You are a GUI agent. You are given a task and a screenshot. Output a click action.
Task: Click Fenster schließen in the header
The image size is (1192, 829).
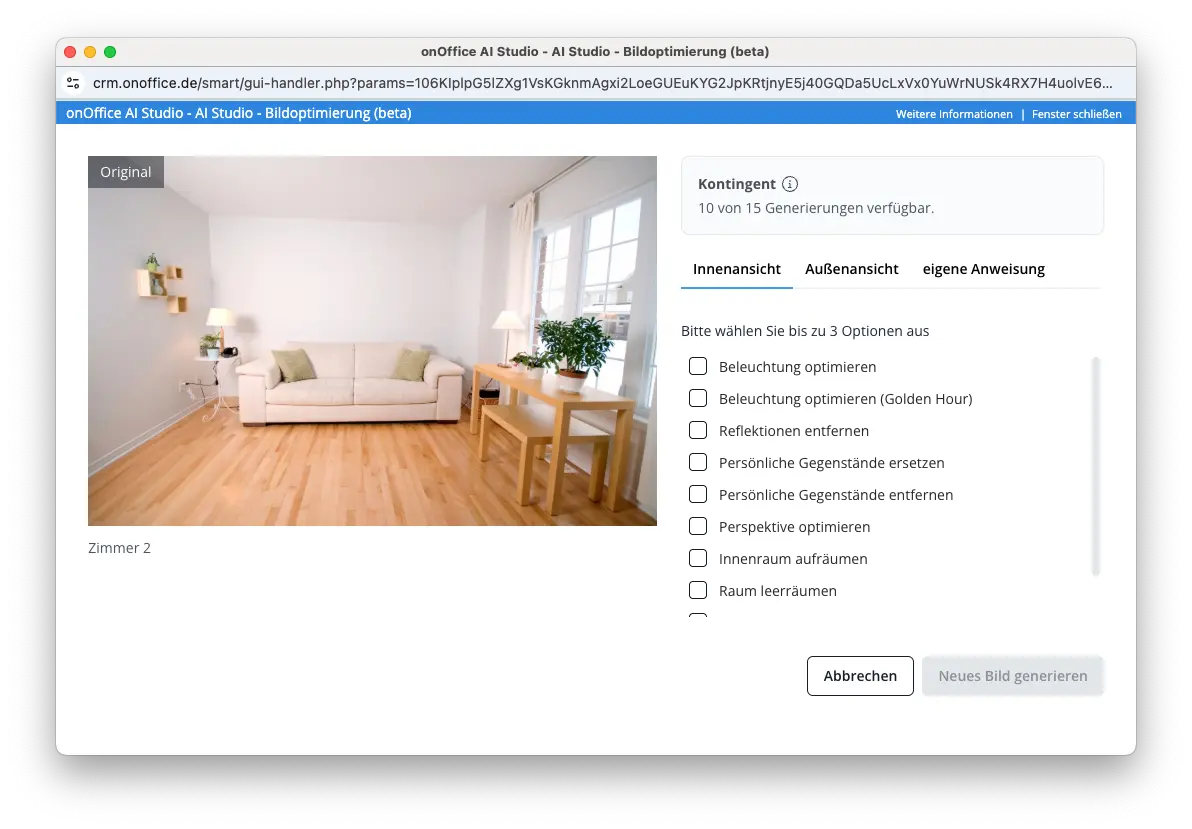click(x=1078, y=114)
